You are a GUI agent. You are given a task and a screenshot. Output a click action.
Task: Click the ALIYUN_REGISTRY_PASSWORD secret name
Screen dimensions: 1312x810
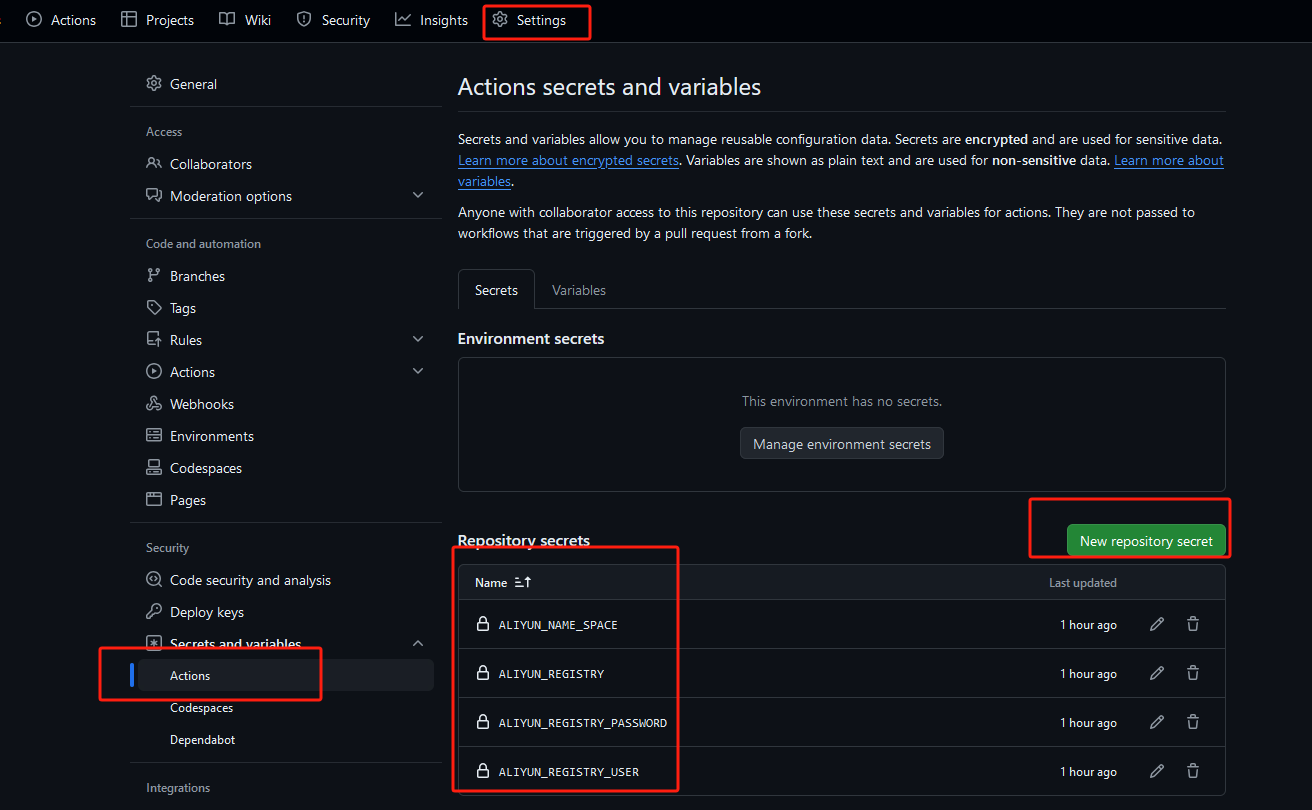[583, 723]
